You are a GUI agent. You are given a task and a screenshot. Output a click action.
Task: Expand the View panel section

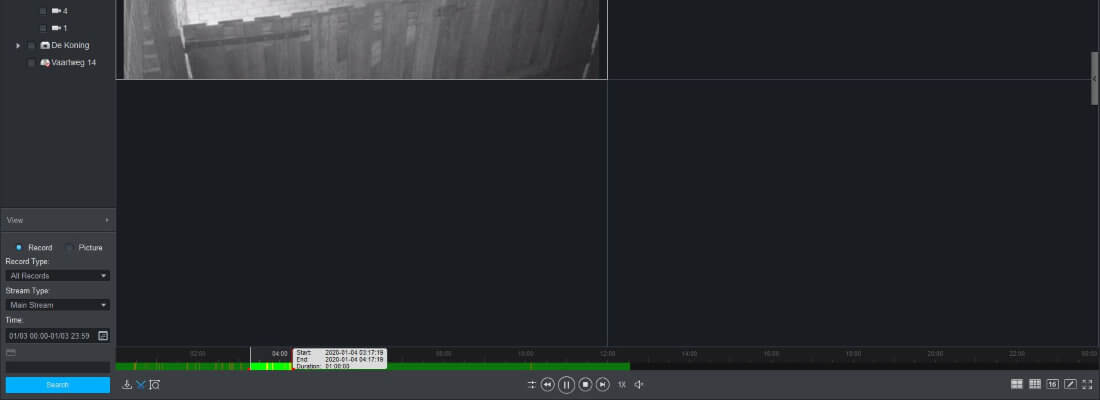click(x=107, y=220)
